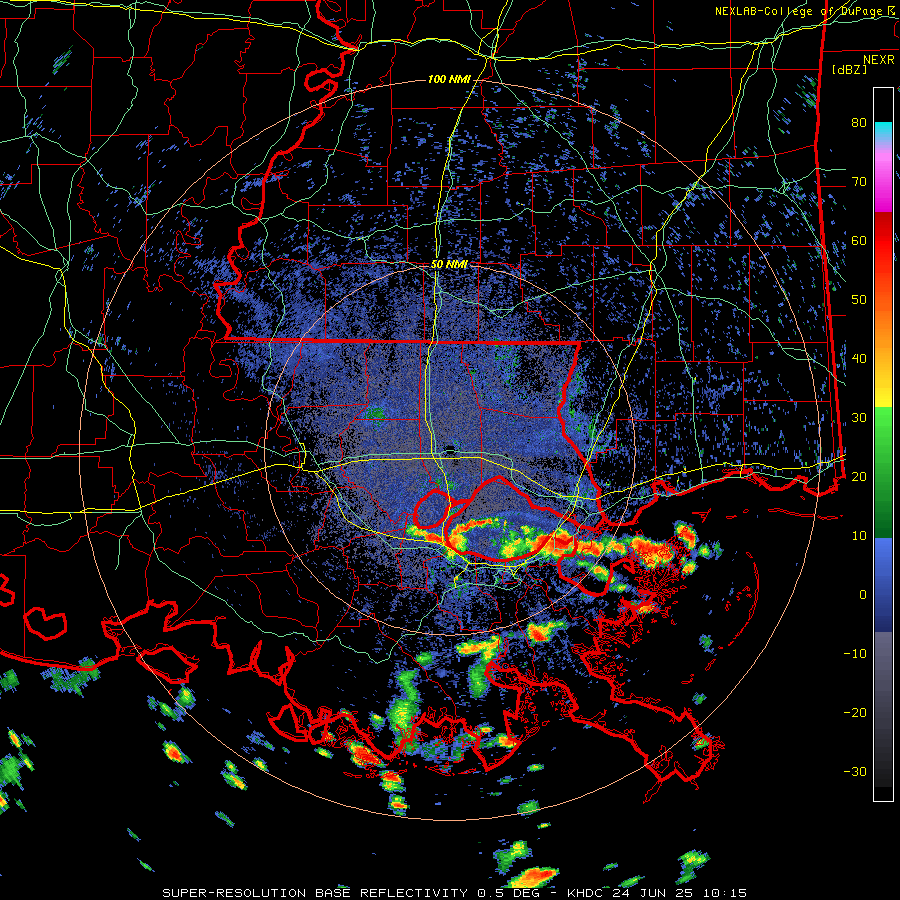
Task: Click the 10 value on dBZ scale
Action: coord(859,536)
